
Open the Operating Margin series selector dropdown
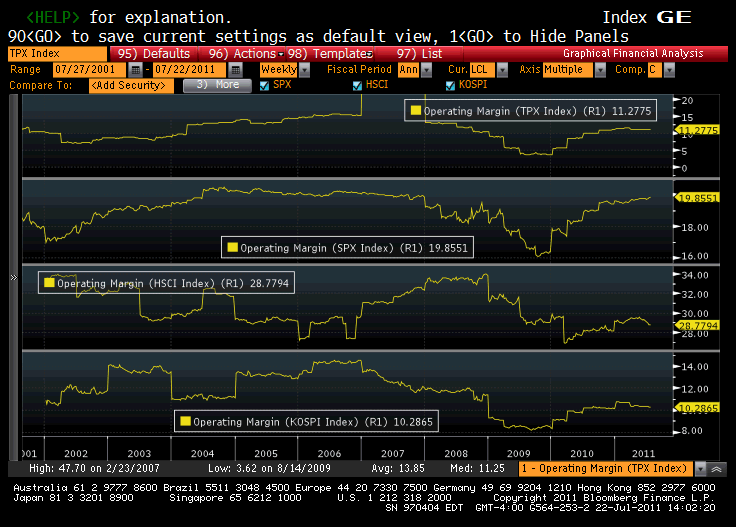[x=700, y=468]
